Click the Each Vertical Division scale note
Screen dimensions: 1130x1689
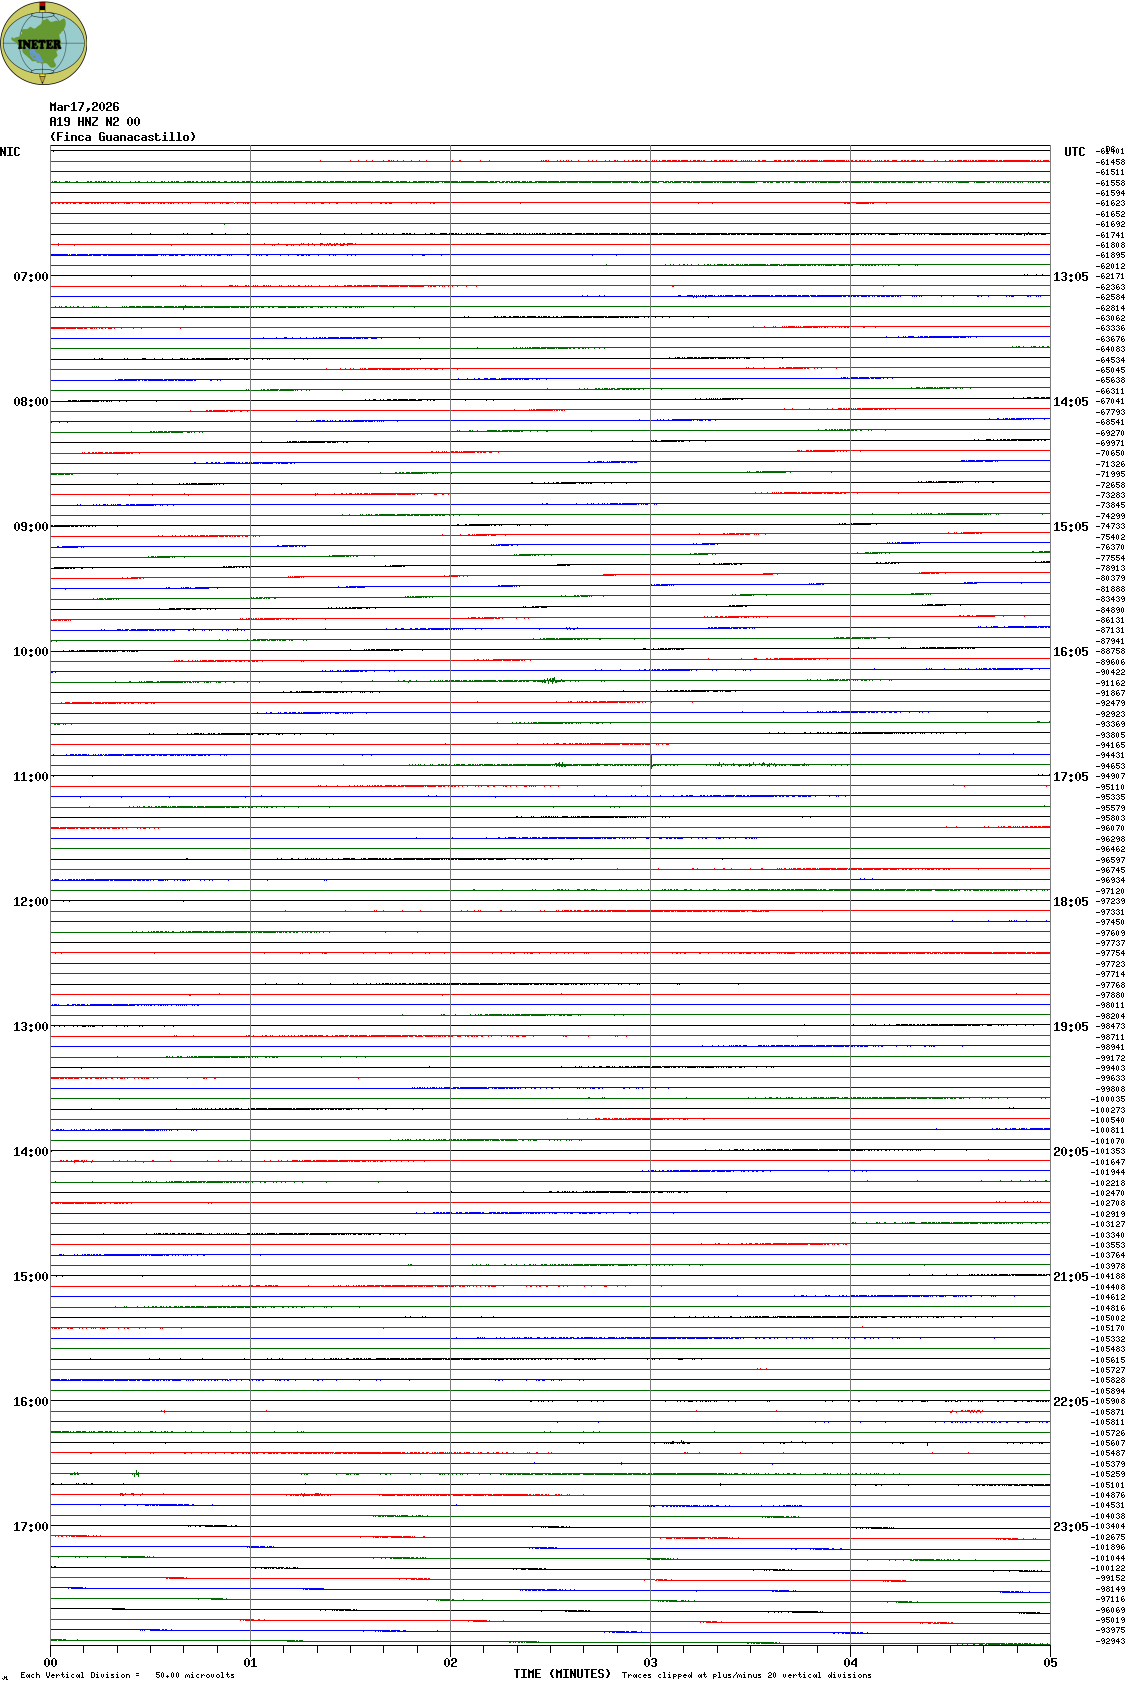pos(127,1675)
